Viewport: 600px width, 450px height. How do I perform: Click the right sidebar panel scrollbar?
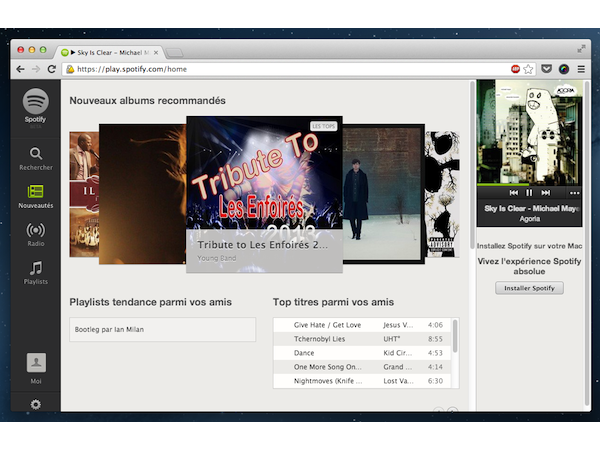[587, 243]
